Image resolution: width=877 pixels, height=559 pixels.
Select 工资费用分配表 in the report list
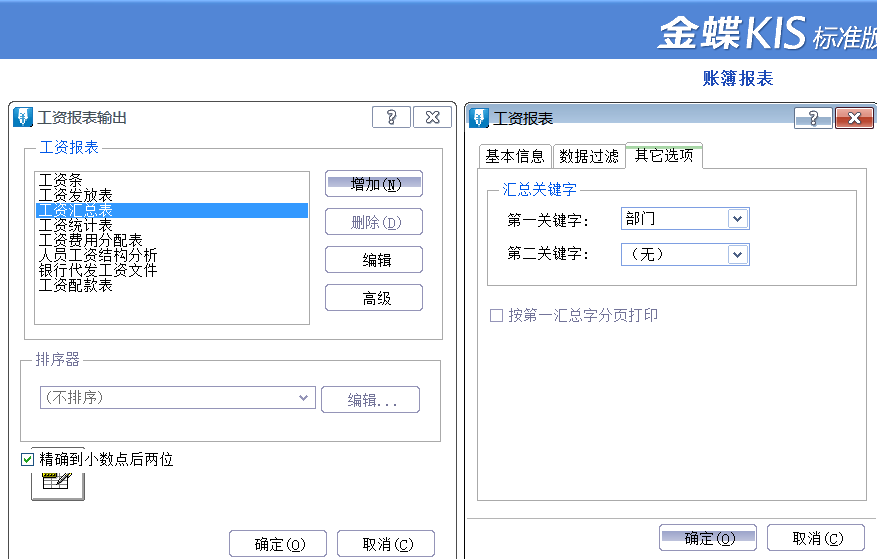[172, 241]
